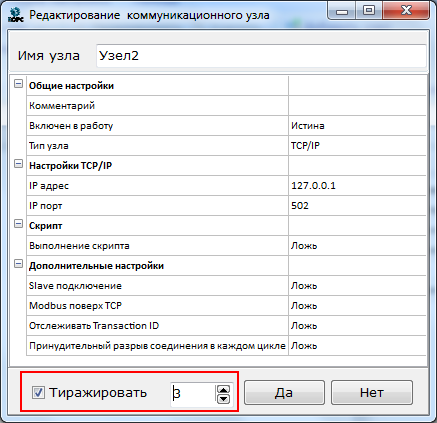Select the Ложь value for Выполнение скрипта

(x=357, y=246)
